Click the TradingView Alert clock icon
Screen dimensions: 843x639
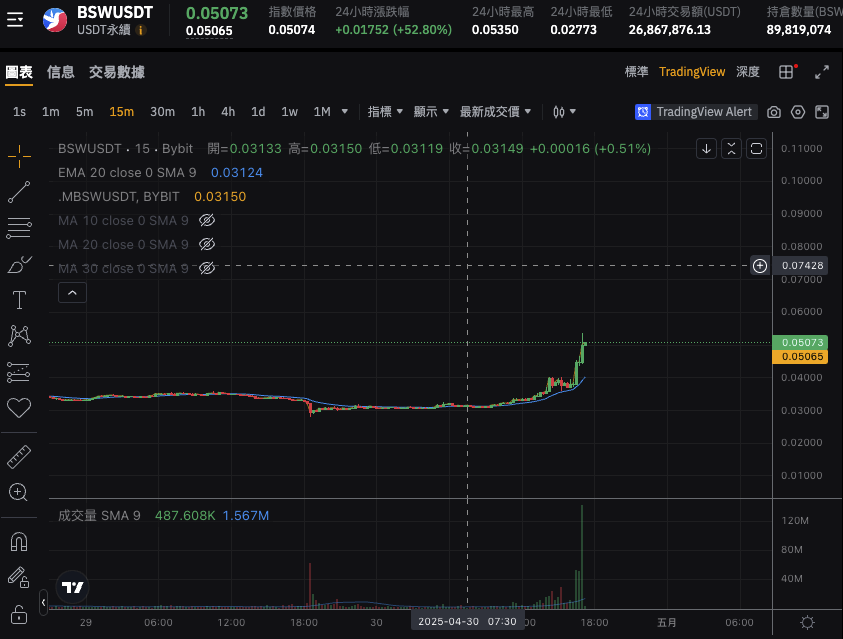(643, 112)
